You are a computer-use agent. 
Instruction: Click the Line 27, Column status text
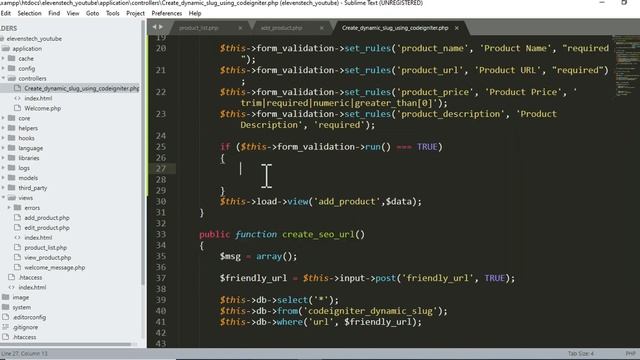pyautogui.click(x=24, y=353)
